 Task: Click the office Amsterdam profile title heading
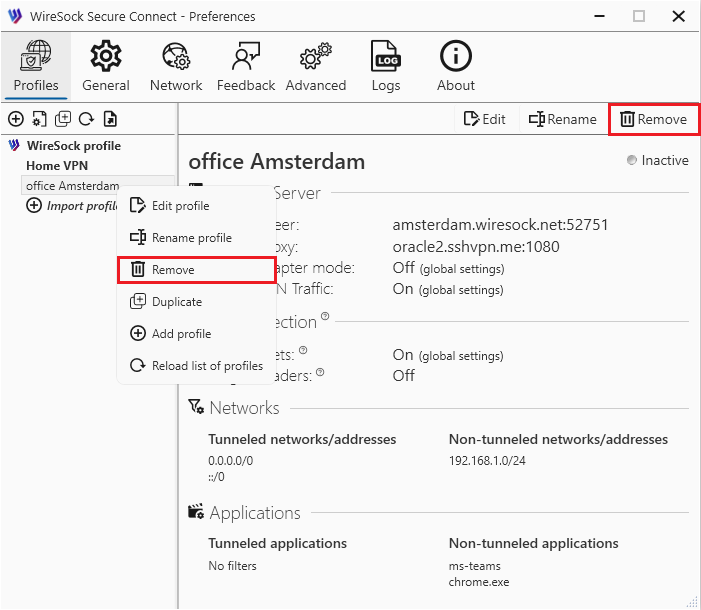pyautogui.click(x=277, y=161)
